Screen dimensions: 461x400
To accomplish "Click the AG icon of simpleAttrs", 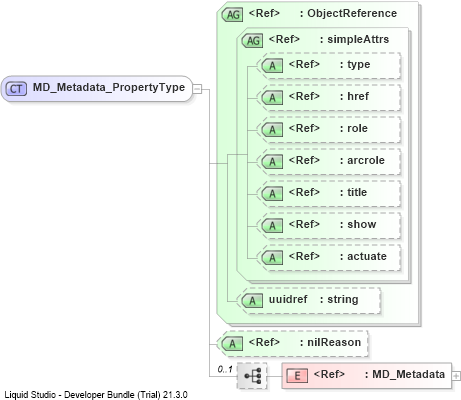I will (x=252, y=40).
